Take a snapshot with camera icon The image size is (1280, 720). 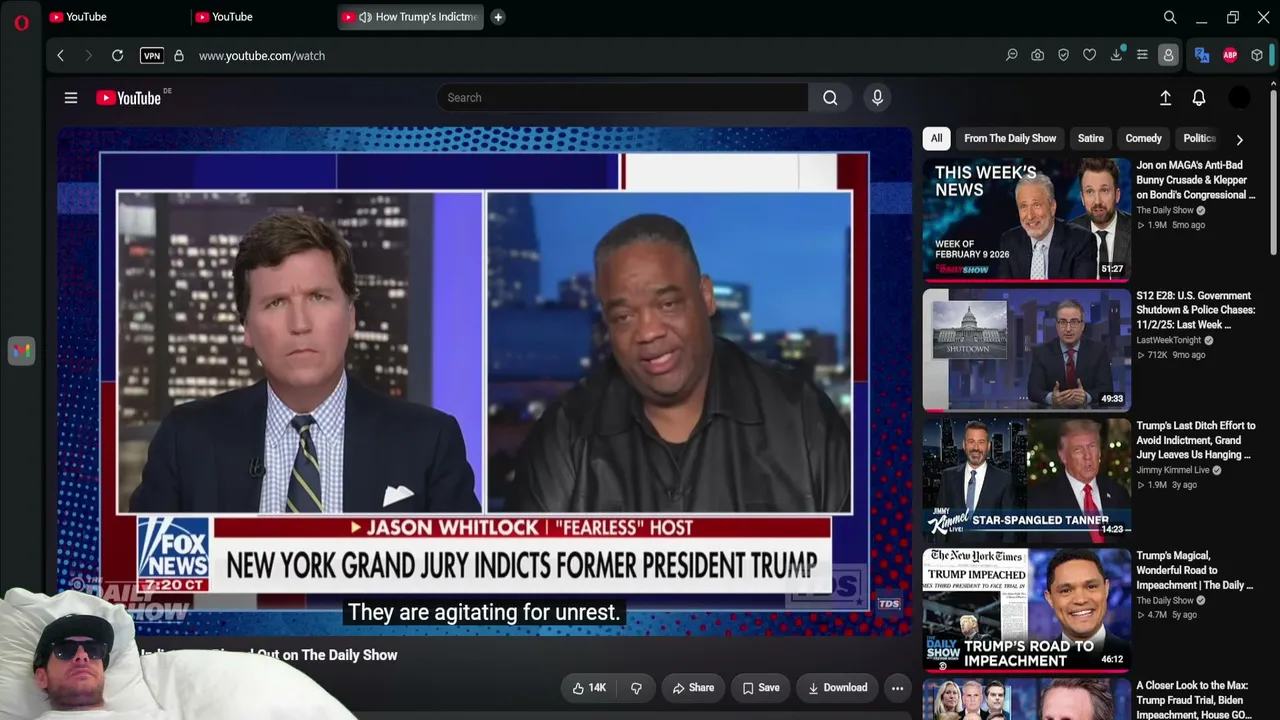tap(1038, 56)
